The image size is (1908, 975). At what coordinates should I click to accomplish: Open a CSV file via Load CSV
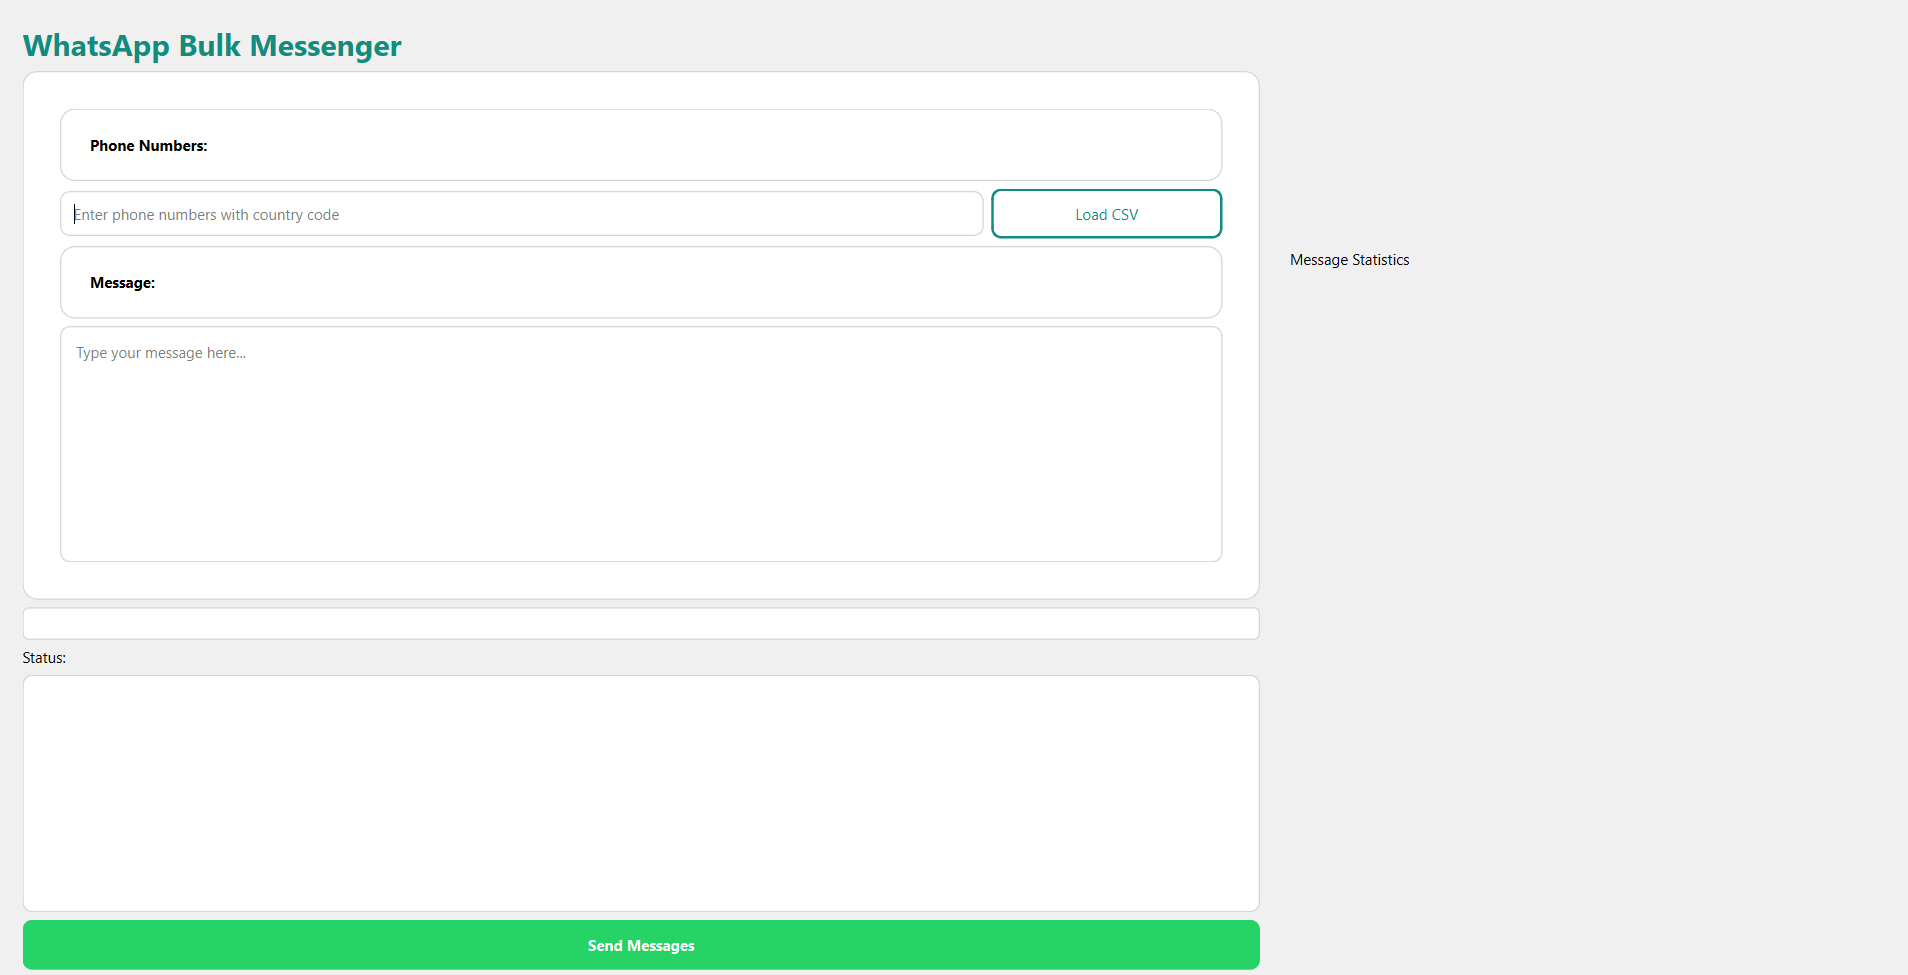tap(1106, 213)
